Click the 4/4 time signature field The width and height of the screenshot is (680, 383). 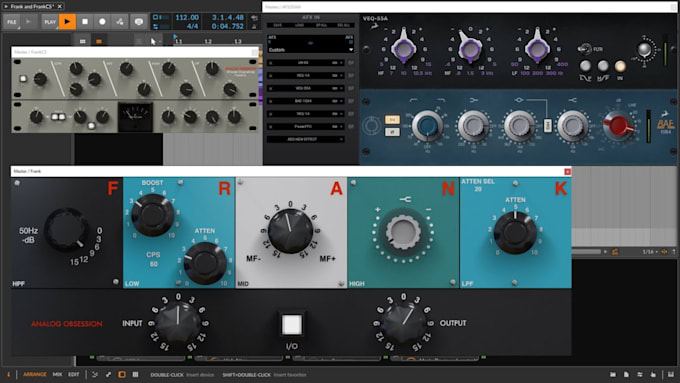192,26
